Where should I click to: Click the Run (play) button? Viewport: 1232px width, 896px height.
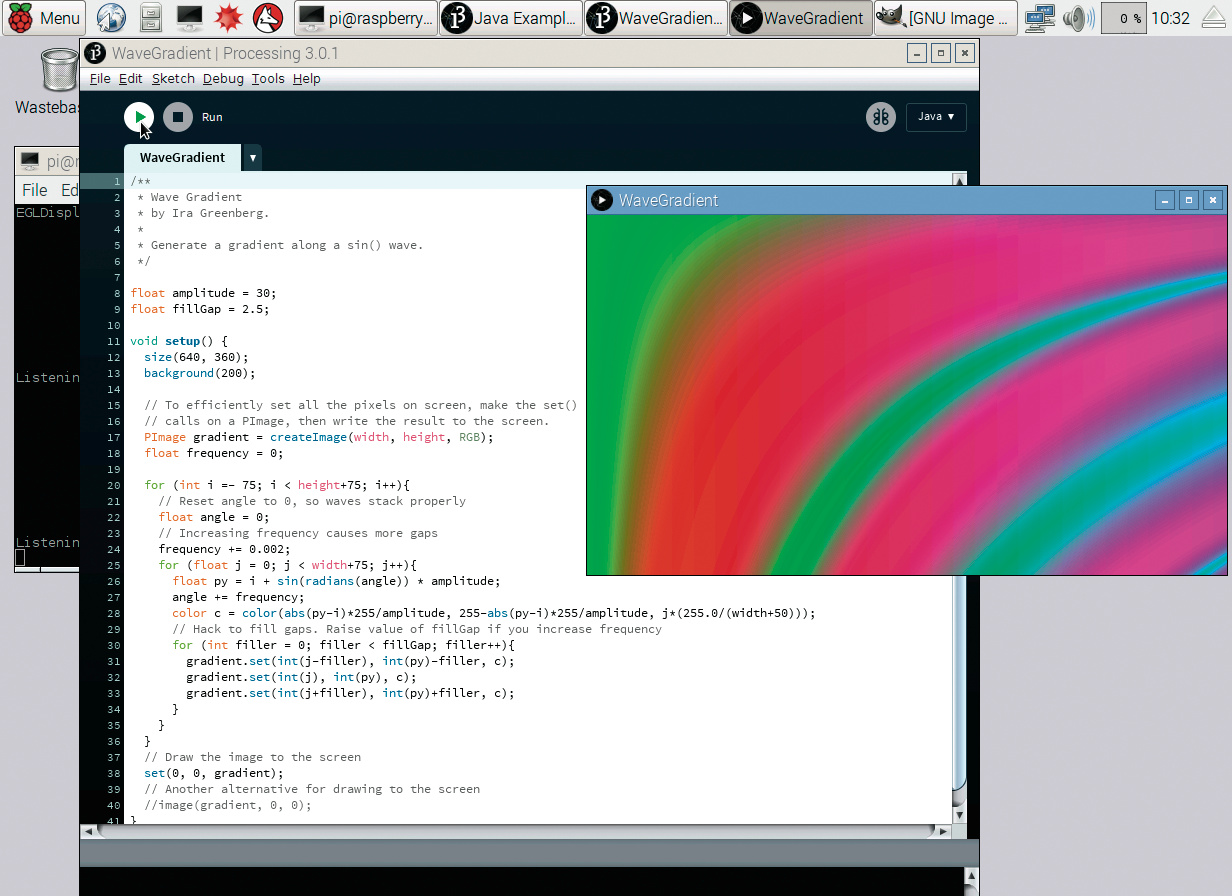click(x=139, y=117)
